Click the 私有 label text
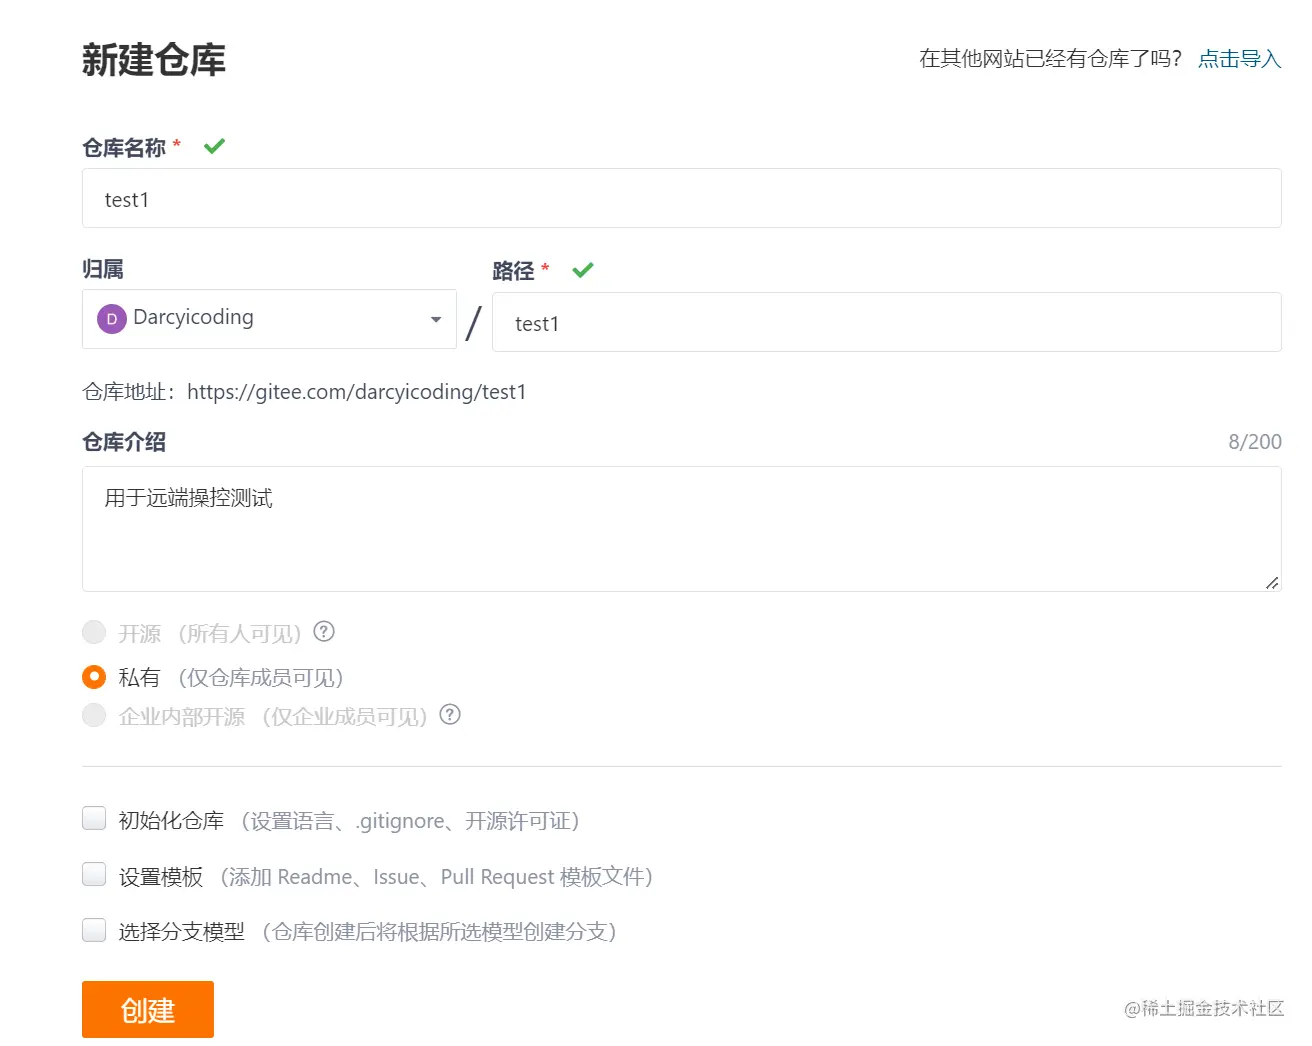 pyautogui.click(x=139, y=678)
